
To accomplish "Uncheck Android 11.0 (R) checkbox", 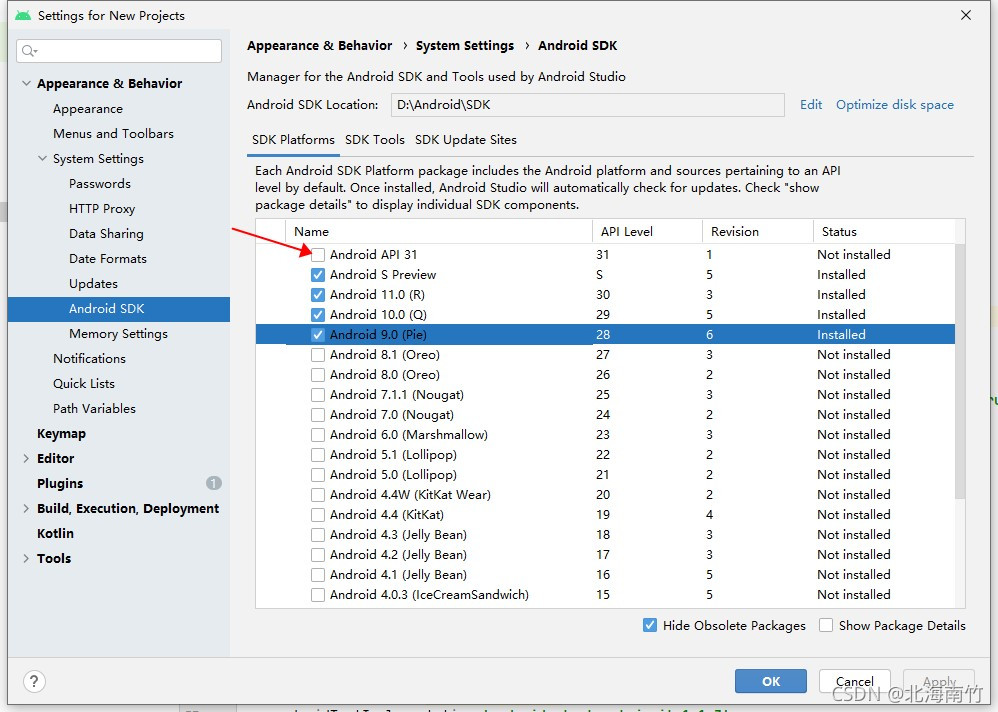I will 318,295.
